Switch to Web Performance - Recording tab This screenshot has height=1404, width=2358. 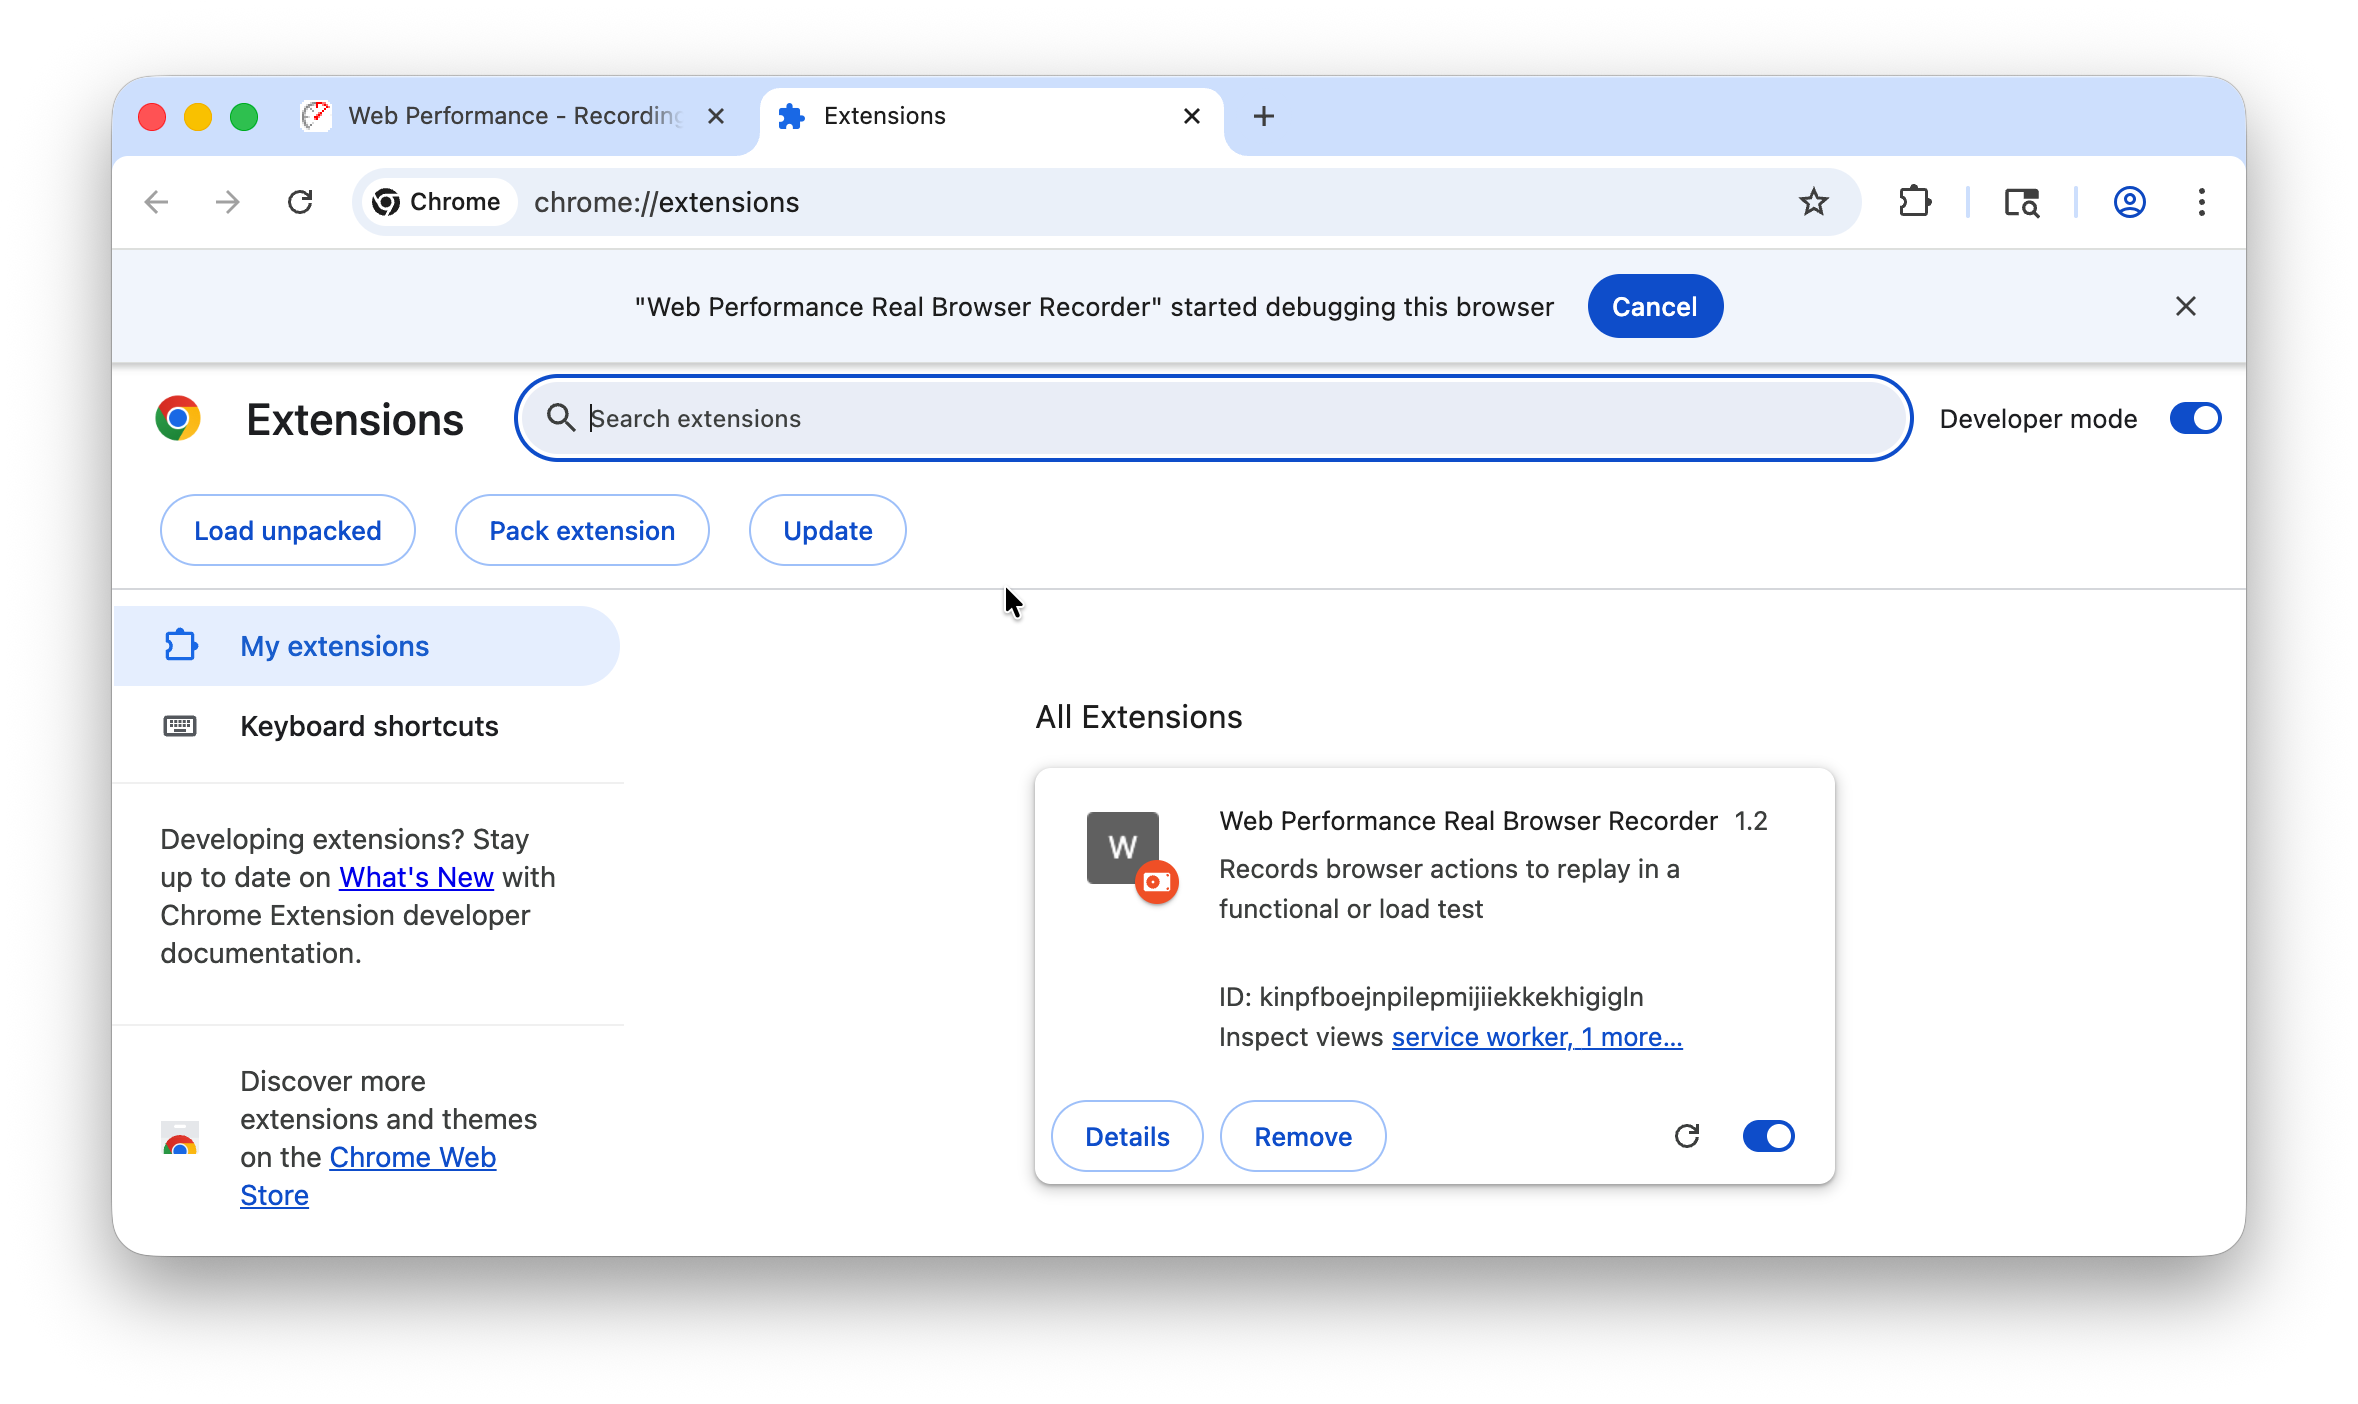(515, 116)
